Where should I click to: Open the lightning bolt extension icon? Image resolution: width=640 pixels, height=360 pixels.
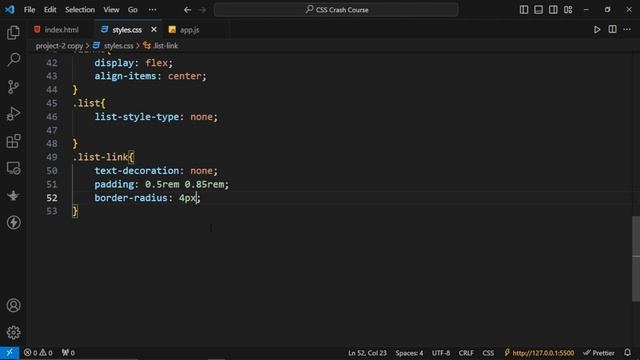tap(13, 222)
